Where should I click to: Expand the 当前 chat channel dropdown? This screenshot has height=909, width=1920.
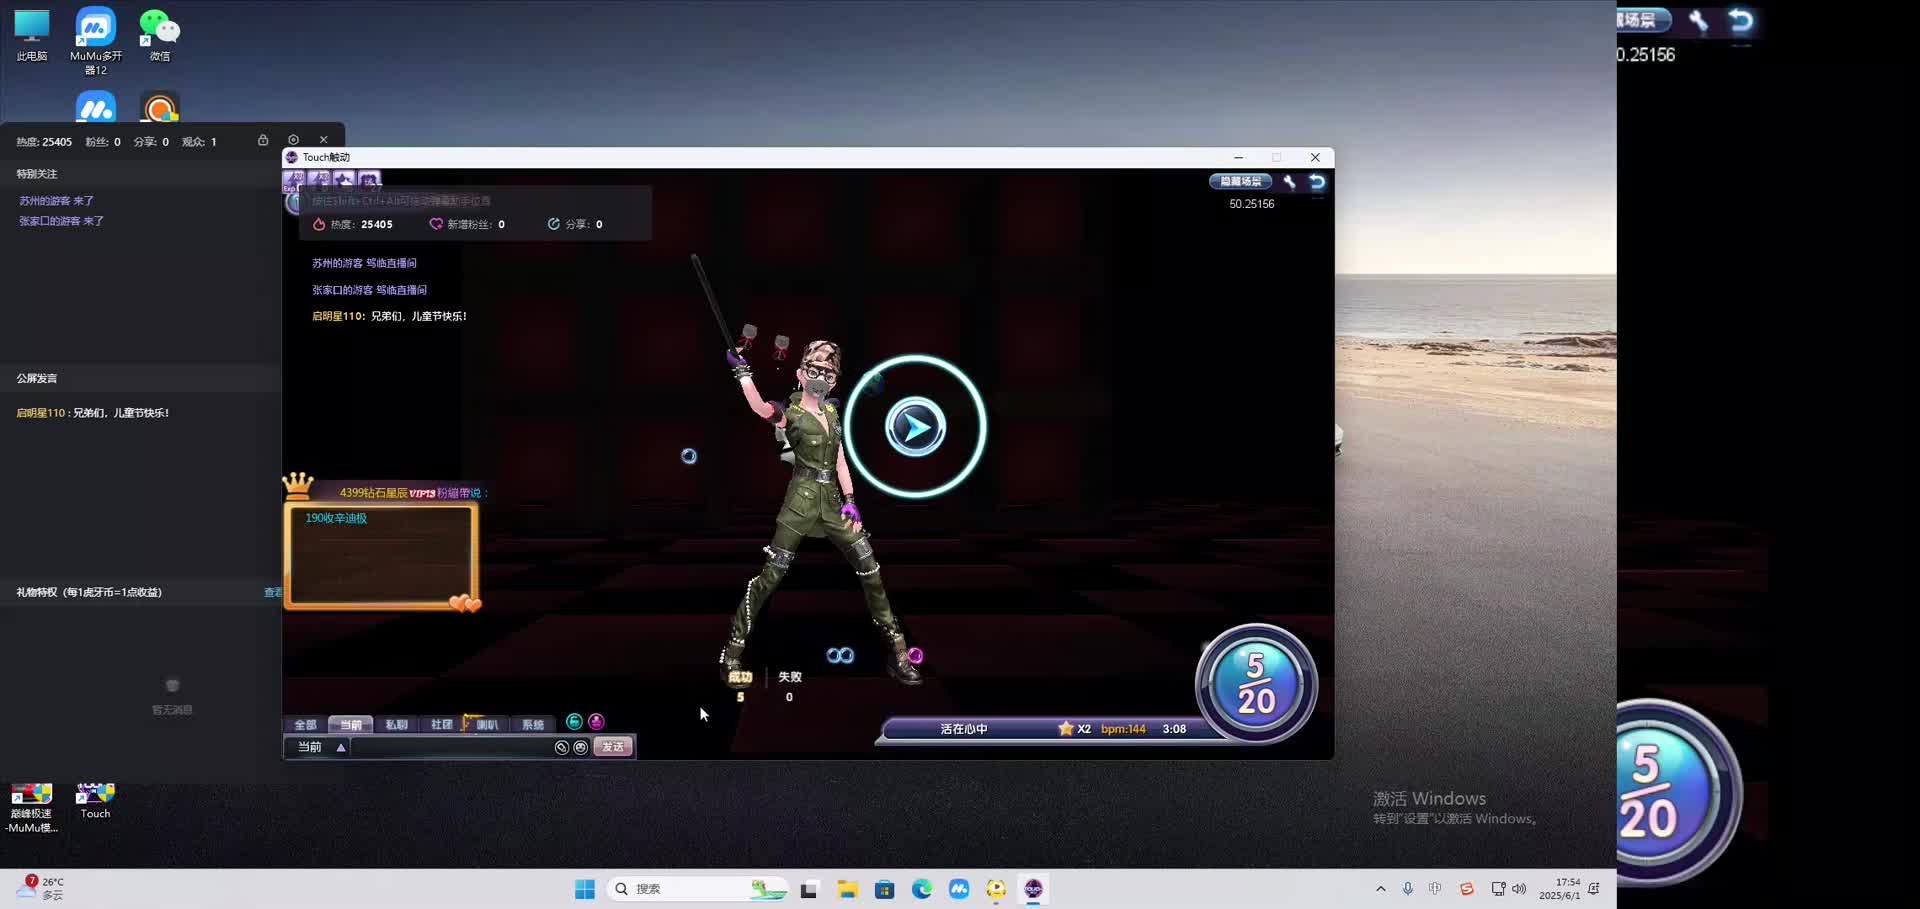(x=341, y=747)
